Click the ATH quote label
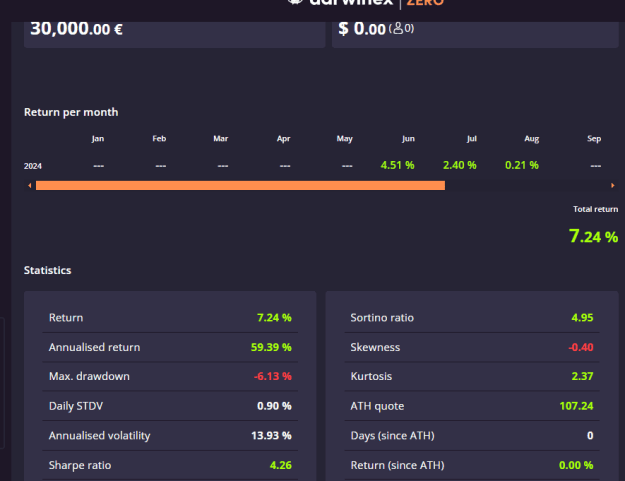Image resolution: width=625 pixels, height=481 pixels. [377, 406]
